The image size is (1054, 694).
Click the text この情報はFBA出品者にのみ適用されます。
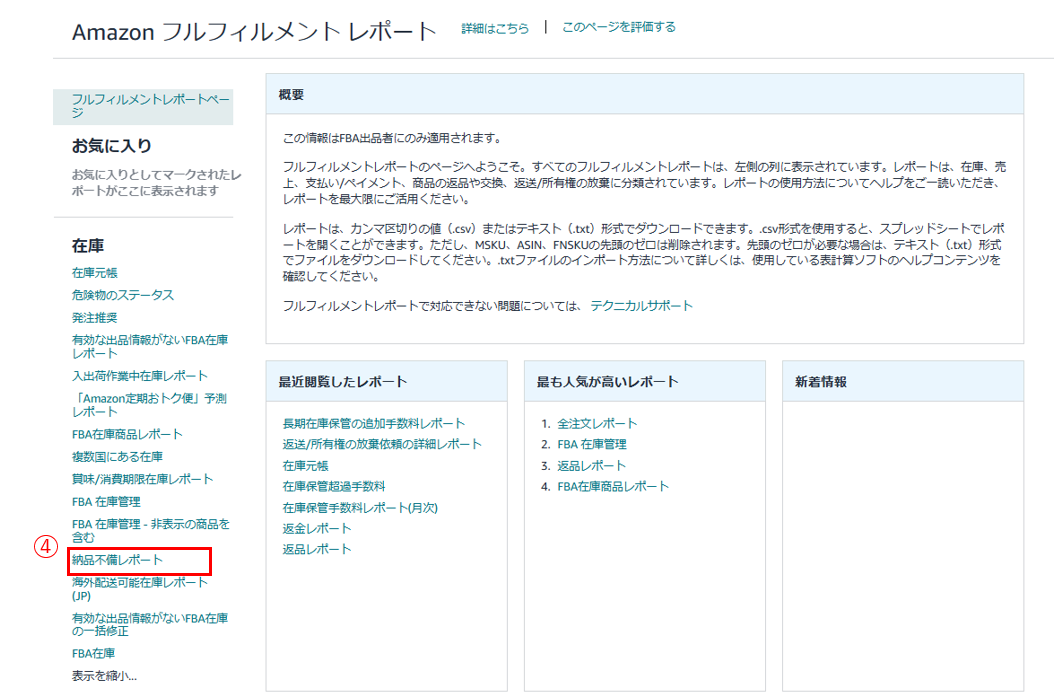393,139
